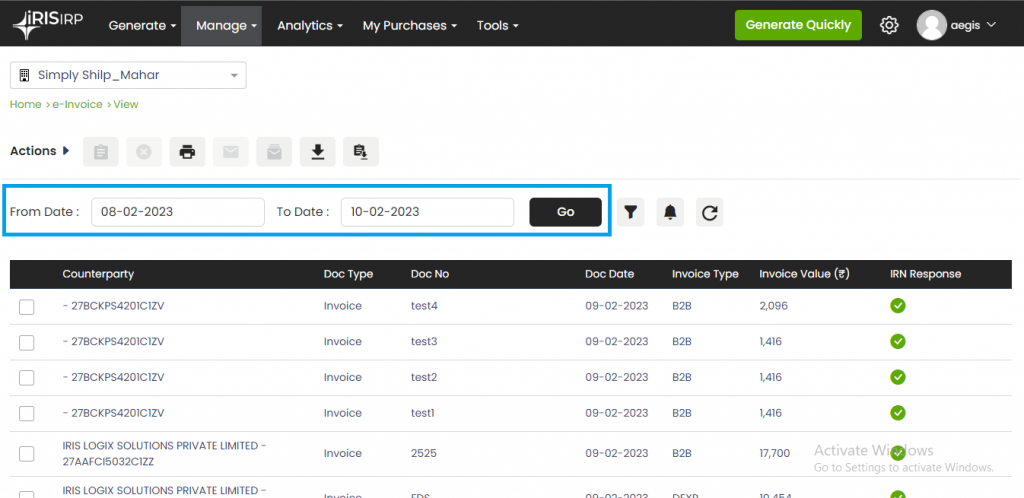The width and height of the screenshot is (1024, 498).
Task: Click the Invoice Value column header
Action: click(x=804, y=274)
